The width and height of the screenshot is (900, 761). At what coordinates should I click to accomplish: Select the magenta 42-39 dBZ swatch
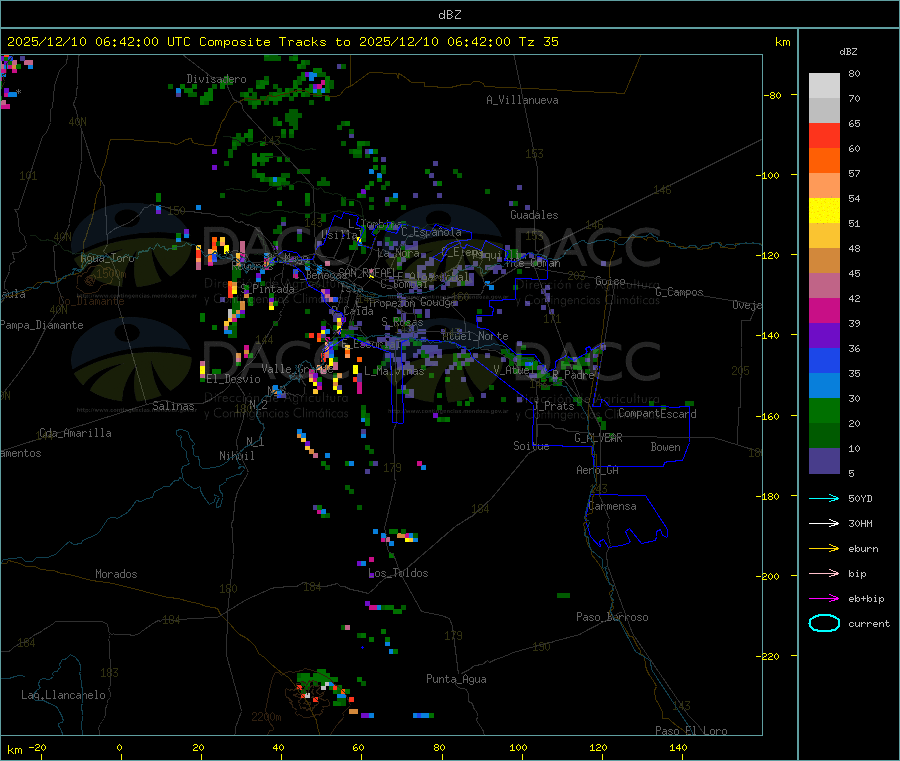(824, 310)
